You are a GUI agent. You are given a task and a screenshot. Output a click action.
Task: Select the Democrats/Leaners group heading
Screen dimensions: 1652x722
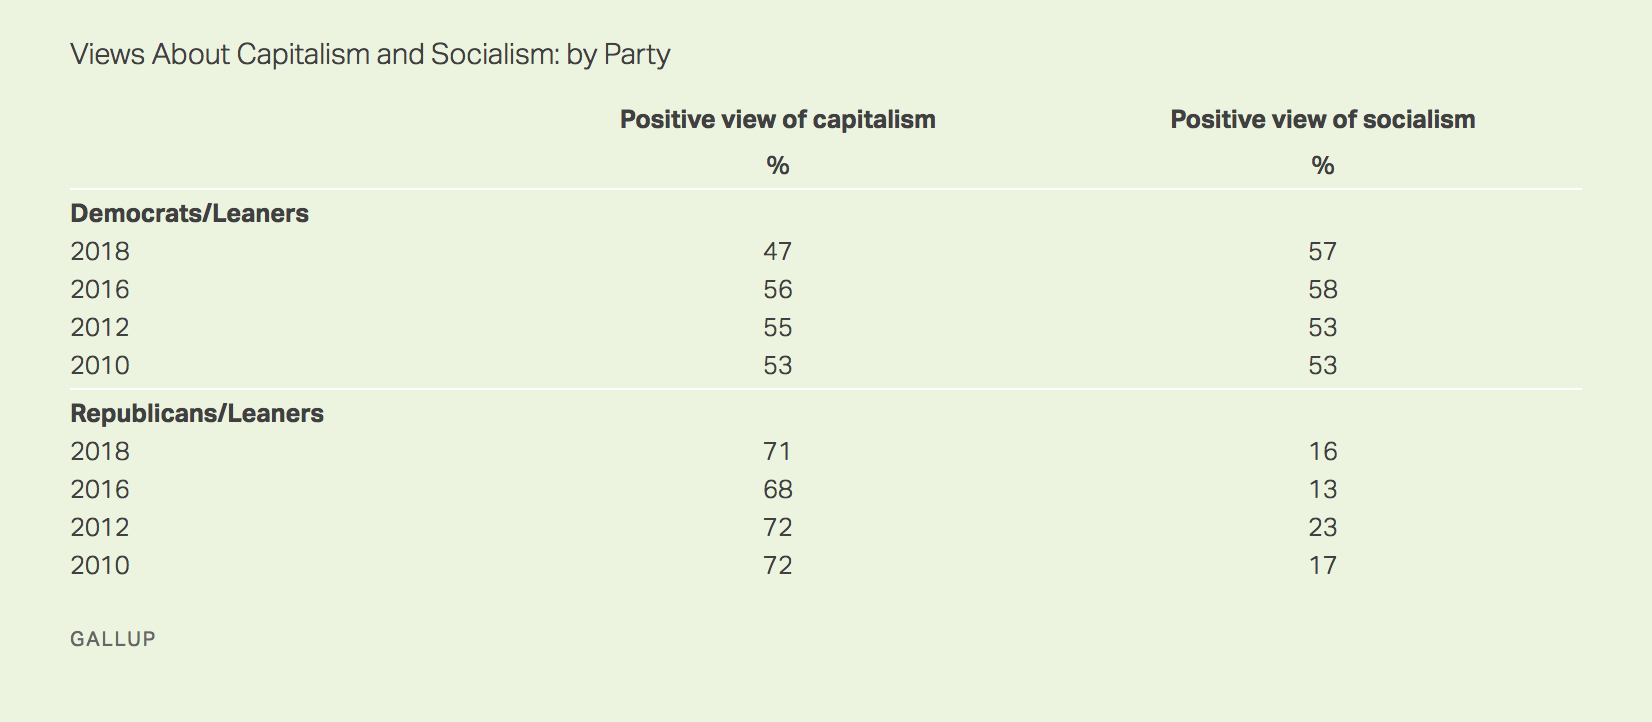click(x=189, y=214)
